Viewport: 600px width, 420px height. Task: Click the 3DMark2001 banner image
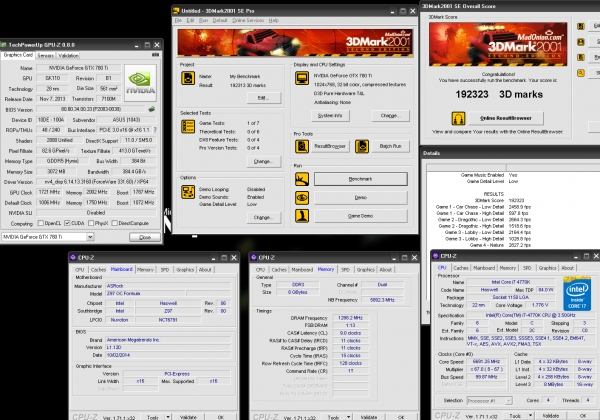coord(295,42)
